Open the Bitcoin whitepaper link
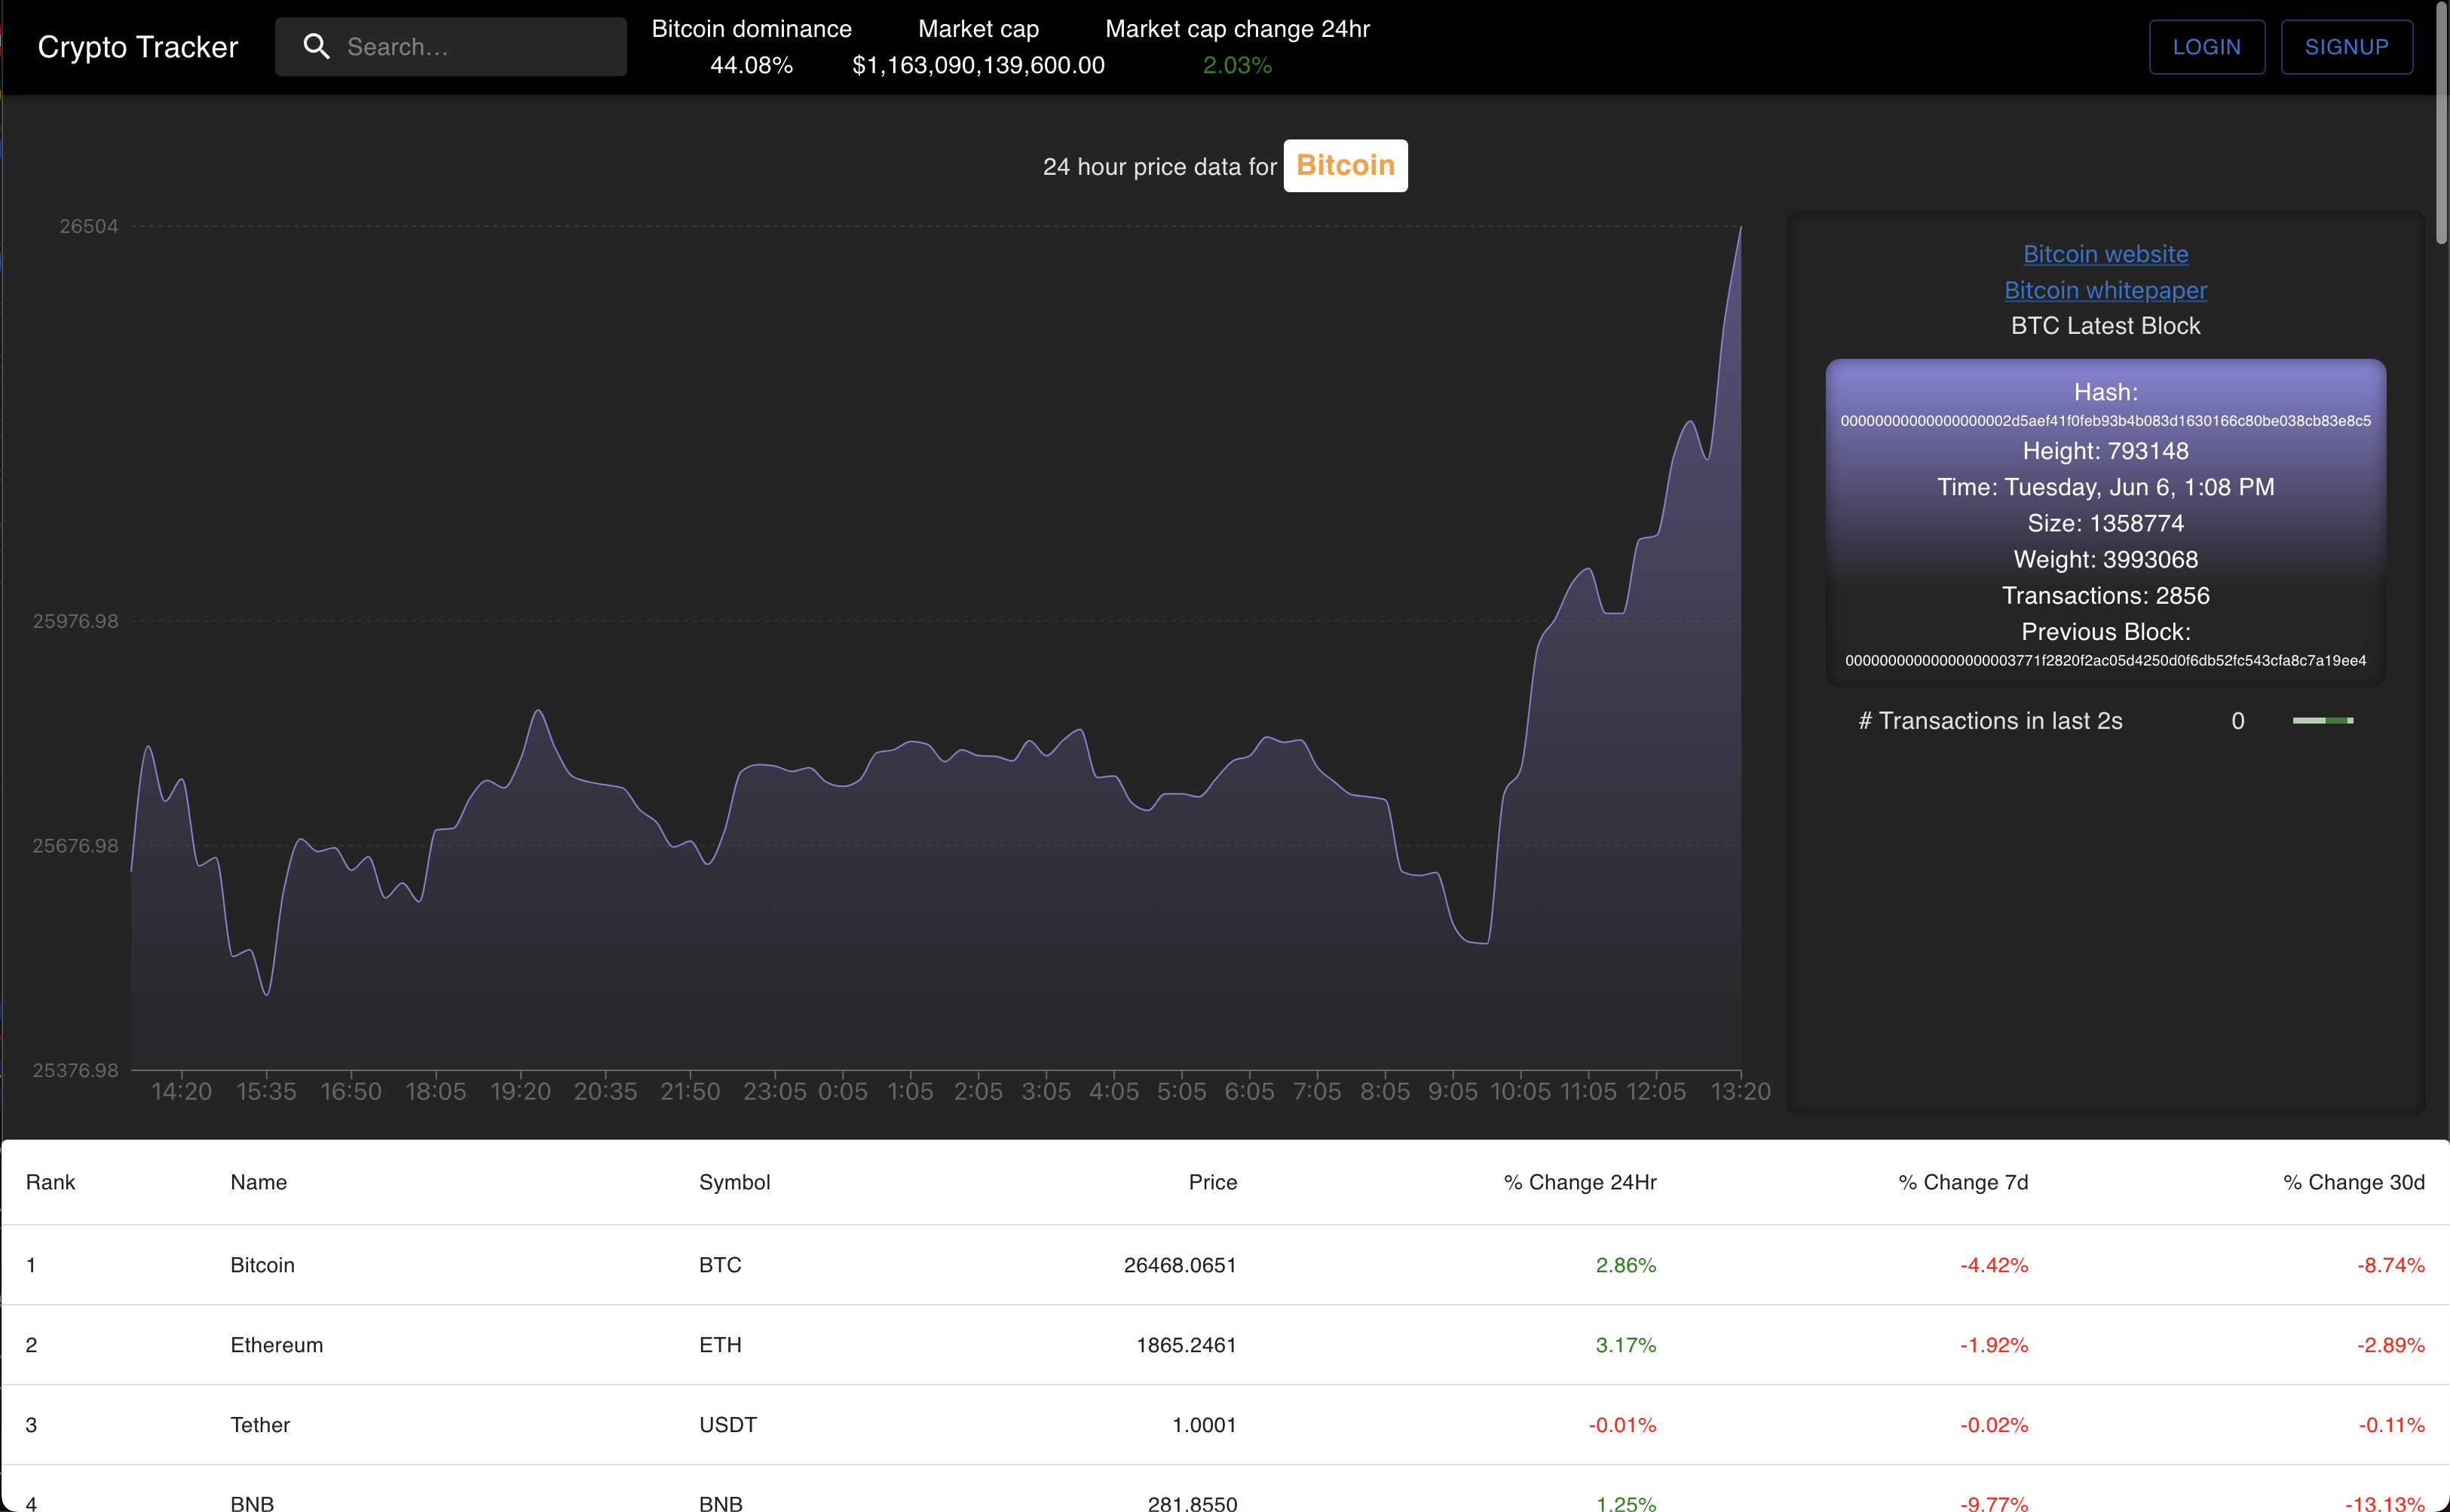The width and height of the screenshot is (2450, 1512). [2105, 290]
